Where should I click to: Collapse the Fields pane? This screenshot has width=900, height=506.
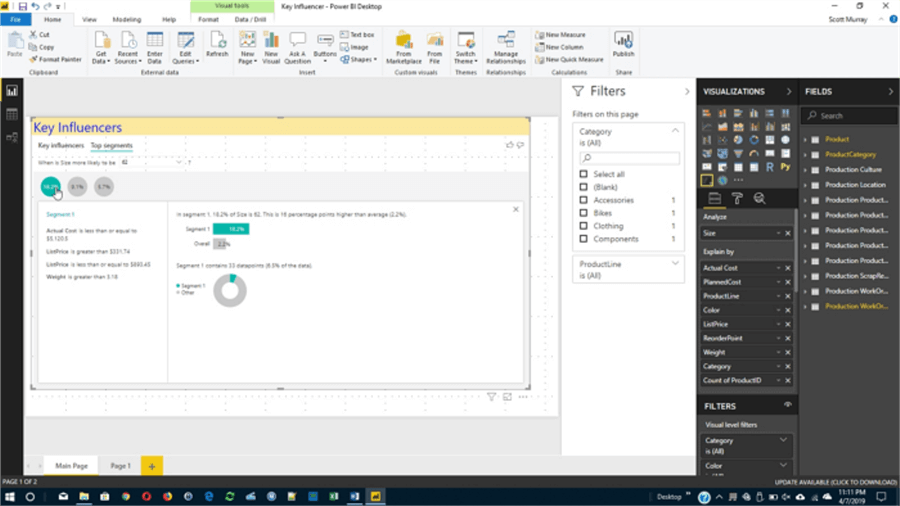tap(891, 91)
